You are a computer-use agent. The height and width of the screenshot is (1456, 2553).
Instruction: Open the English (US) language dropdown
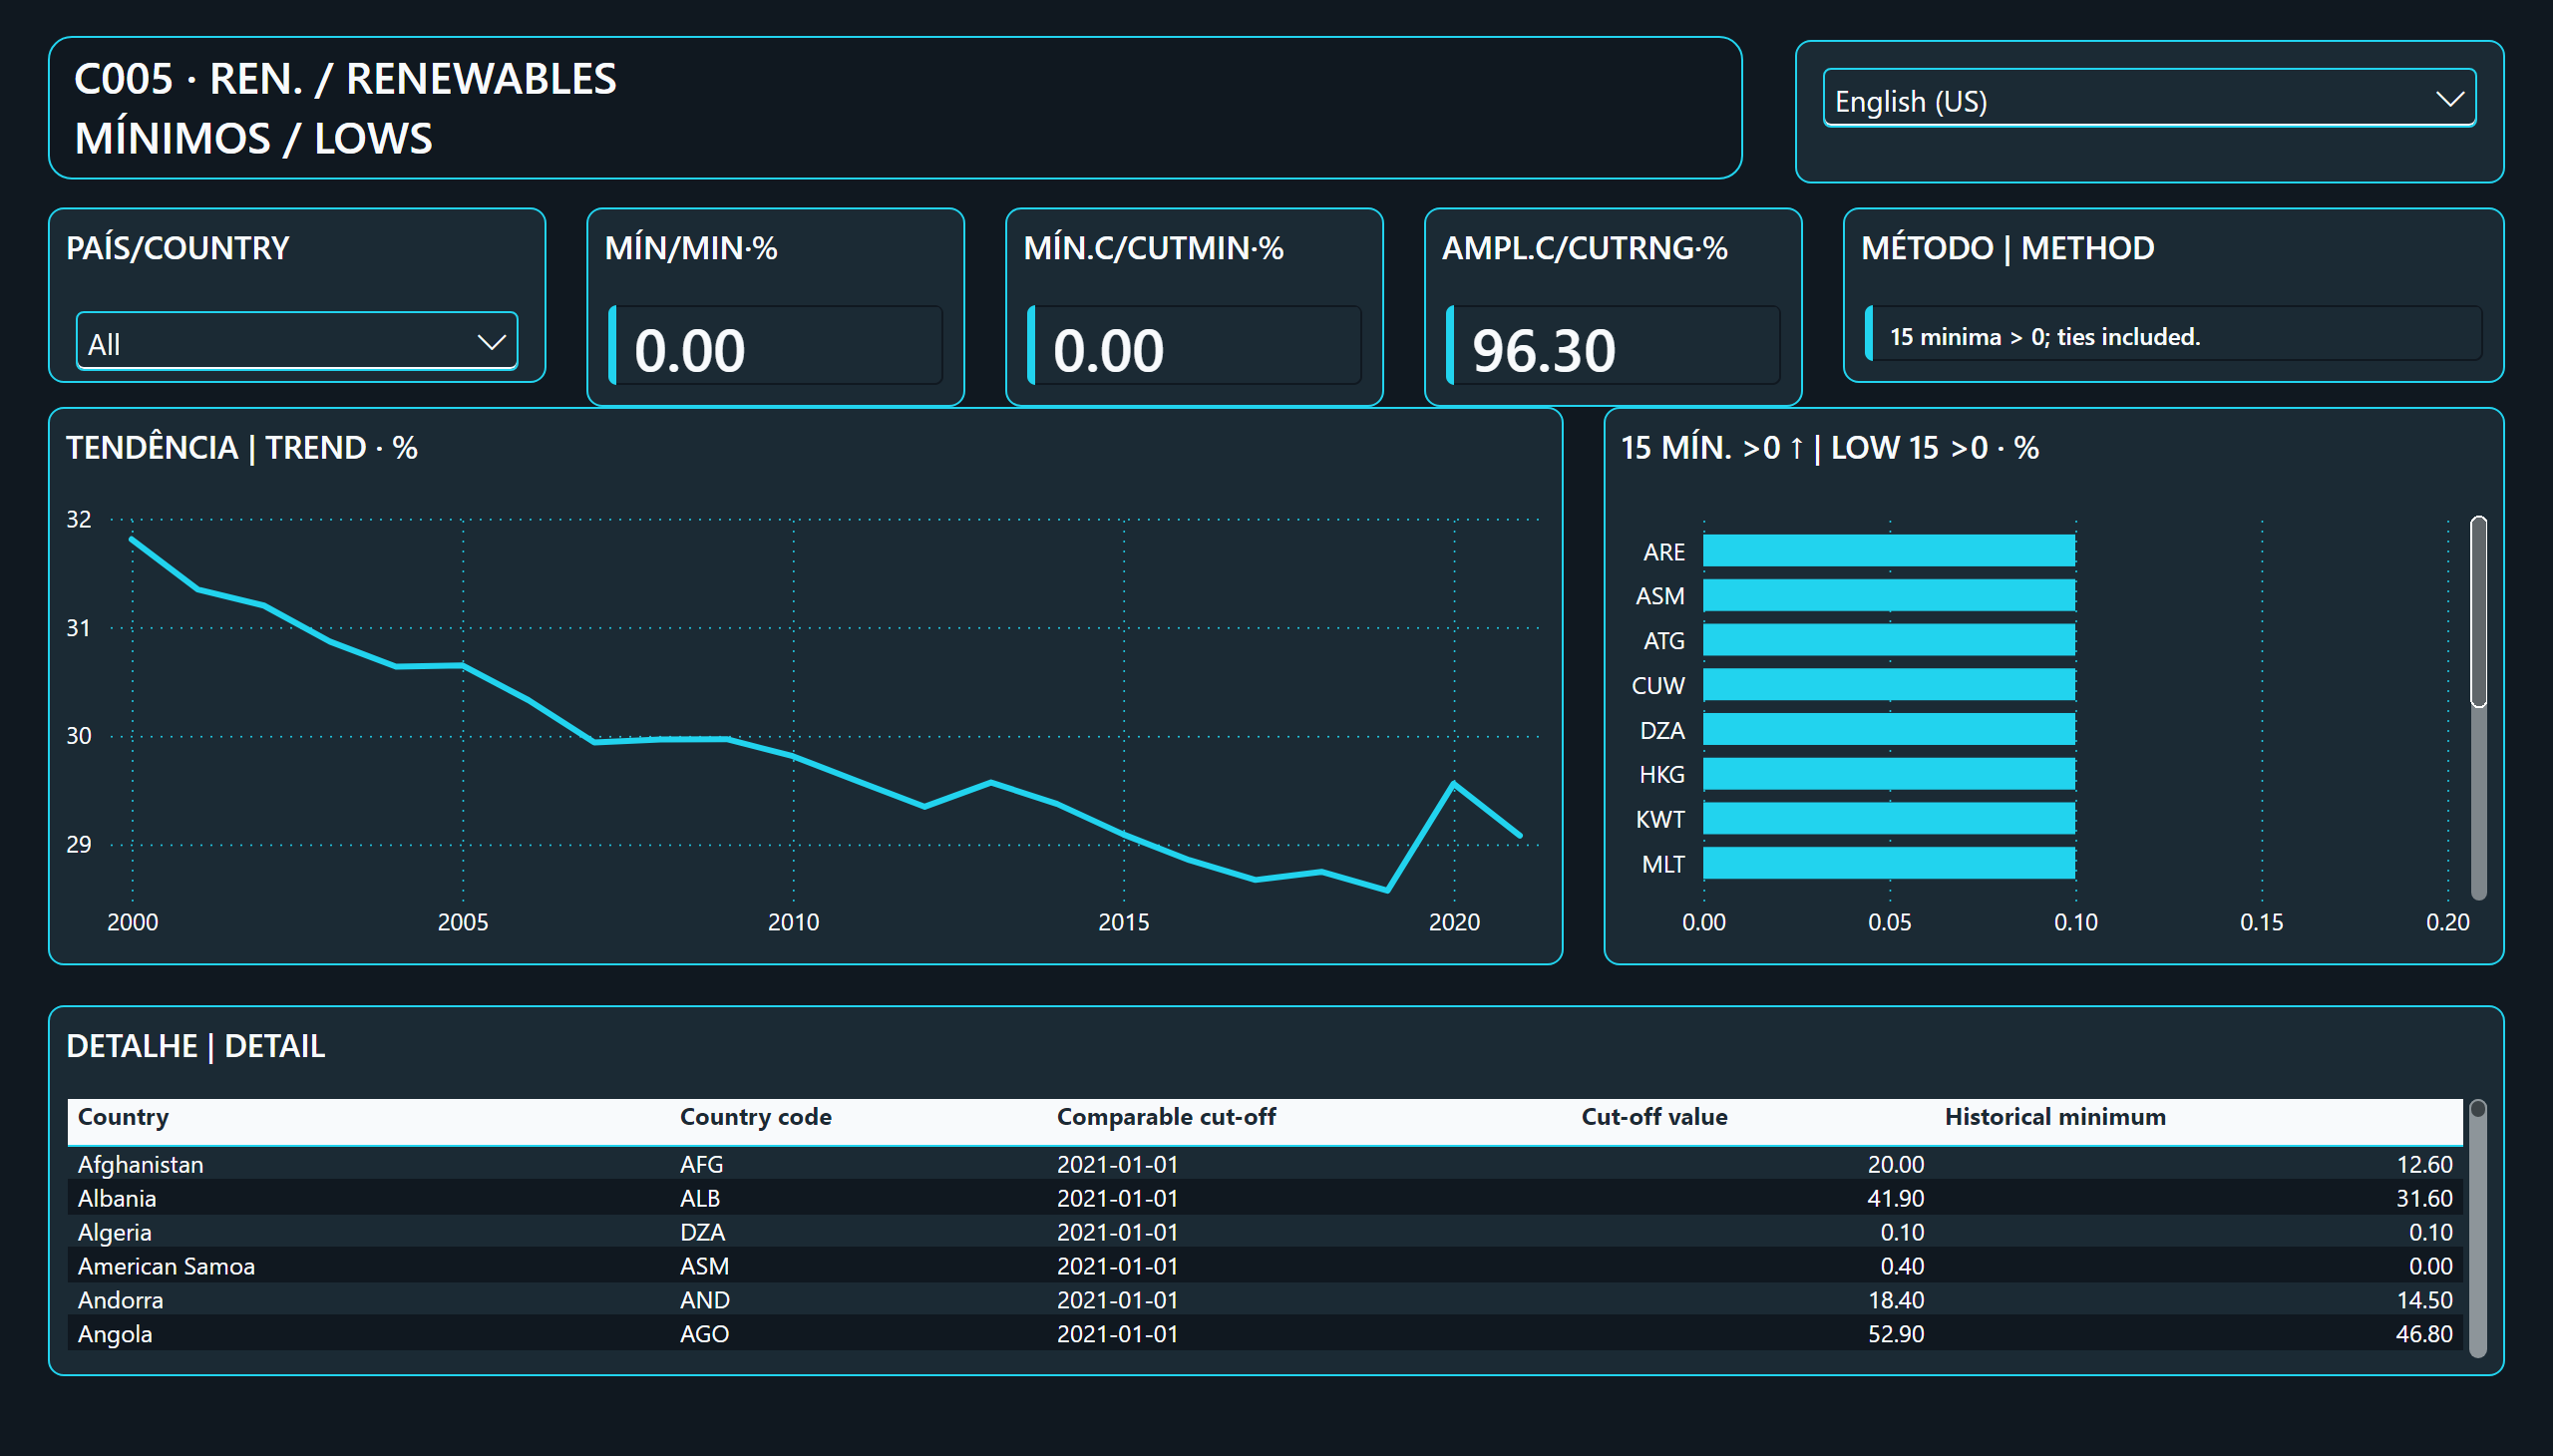click(x=2149, y=99)
